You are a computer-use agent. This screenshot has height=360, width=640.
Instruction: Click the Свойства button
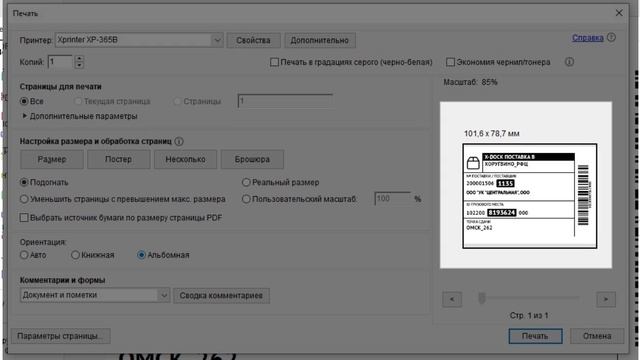[253, 40]
